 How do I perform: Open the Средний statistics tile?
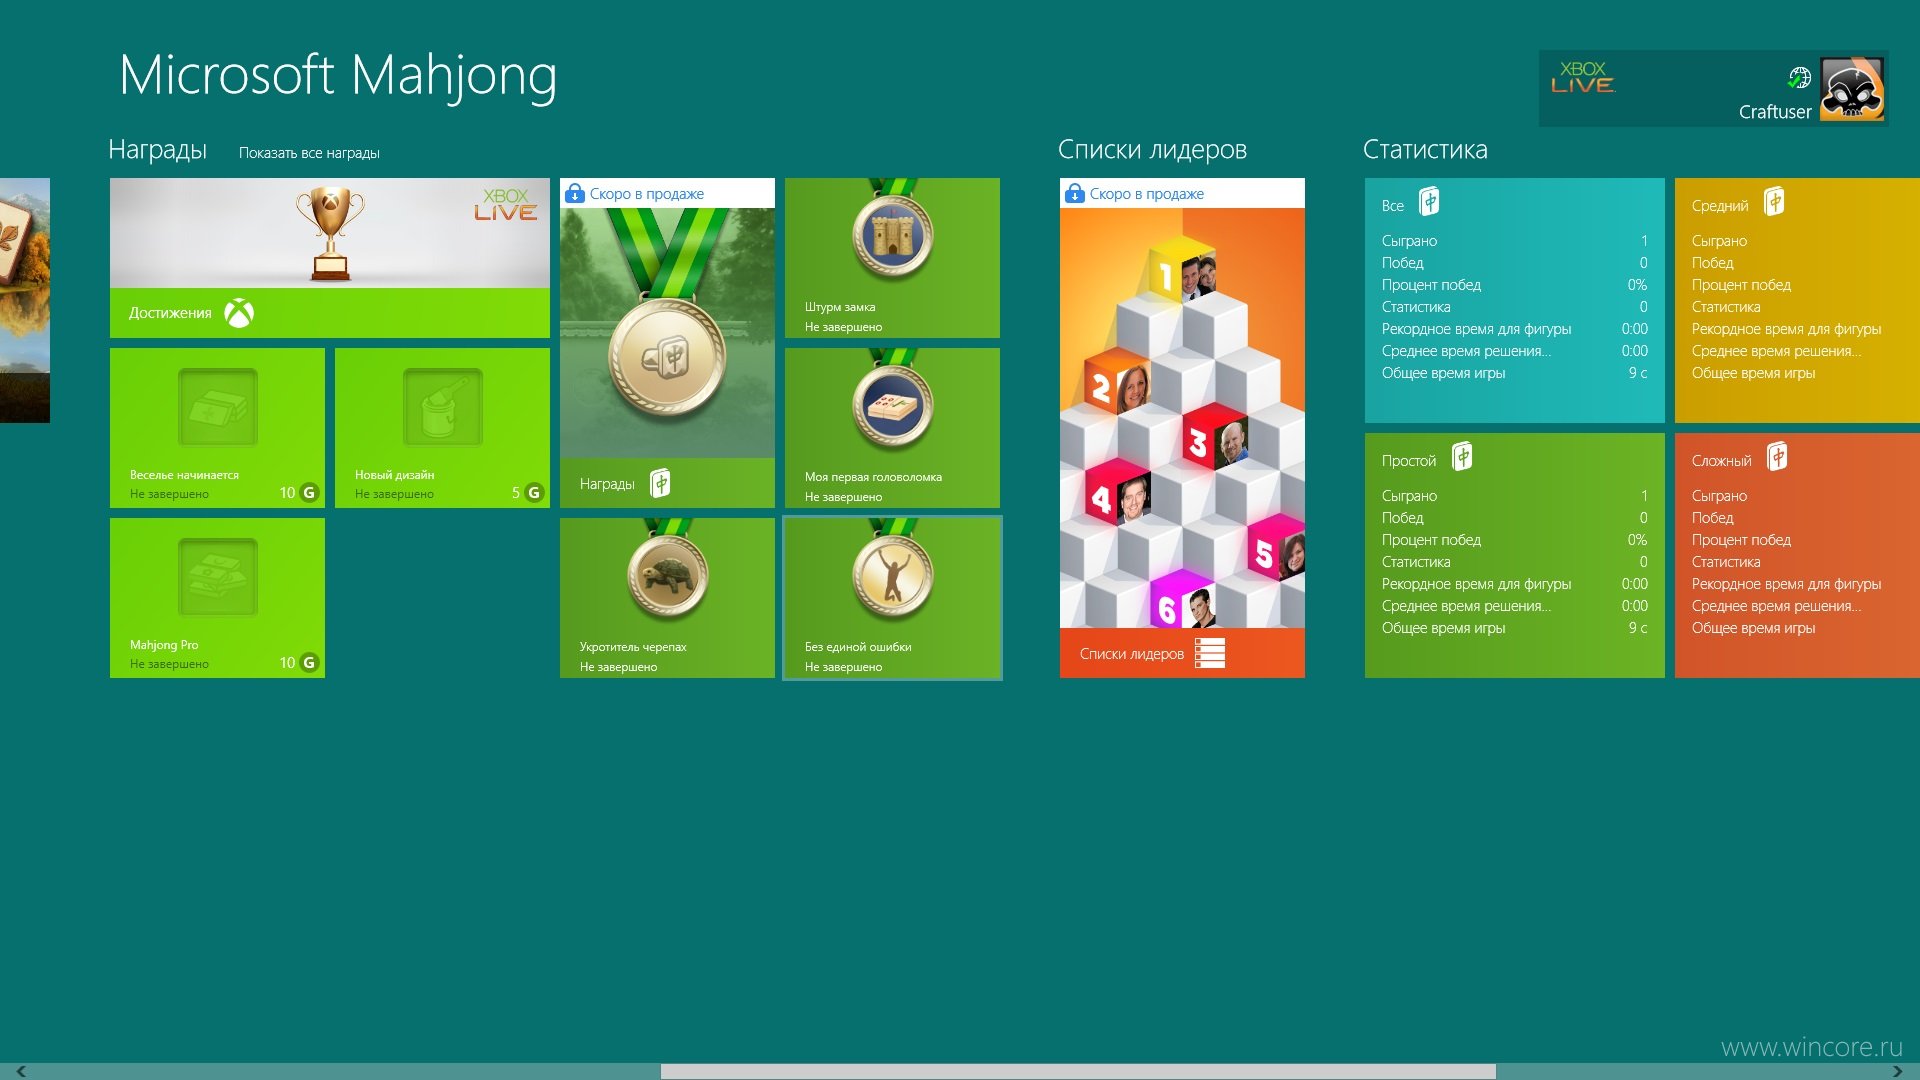point(1797,300)
